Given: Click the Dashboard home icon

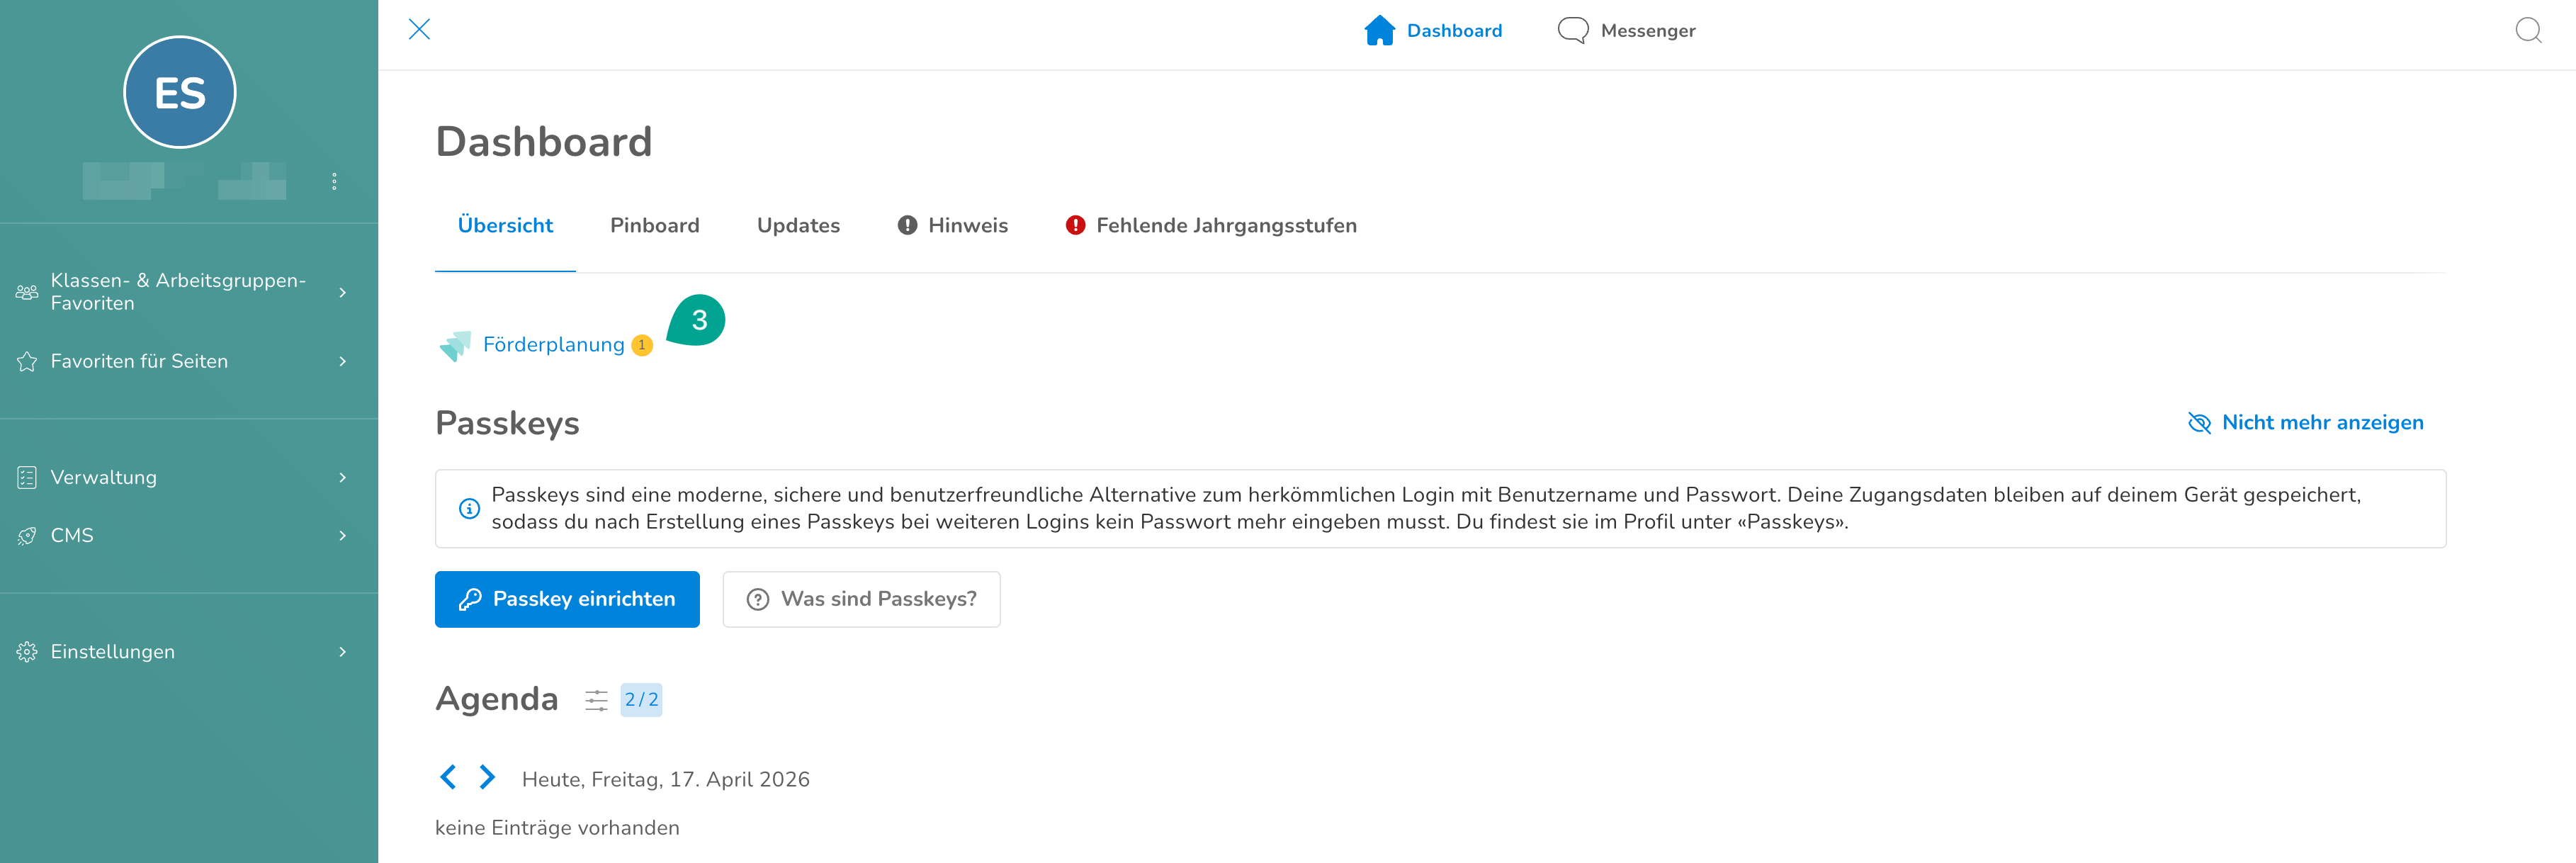Looking at the screenshot, I should tap(1379, 31).
